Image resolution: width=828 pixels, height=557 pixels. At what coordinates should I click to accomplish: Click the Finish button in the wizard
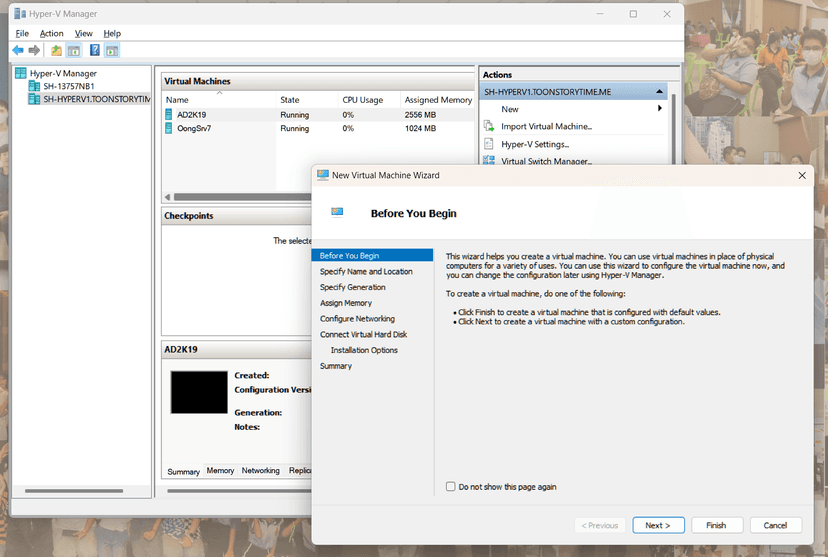tap(716, 525)
